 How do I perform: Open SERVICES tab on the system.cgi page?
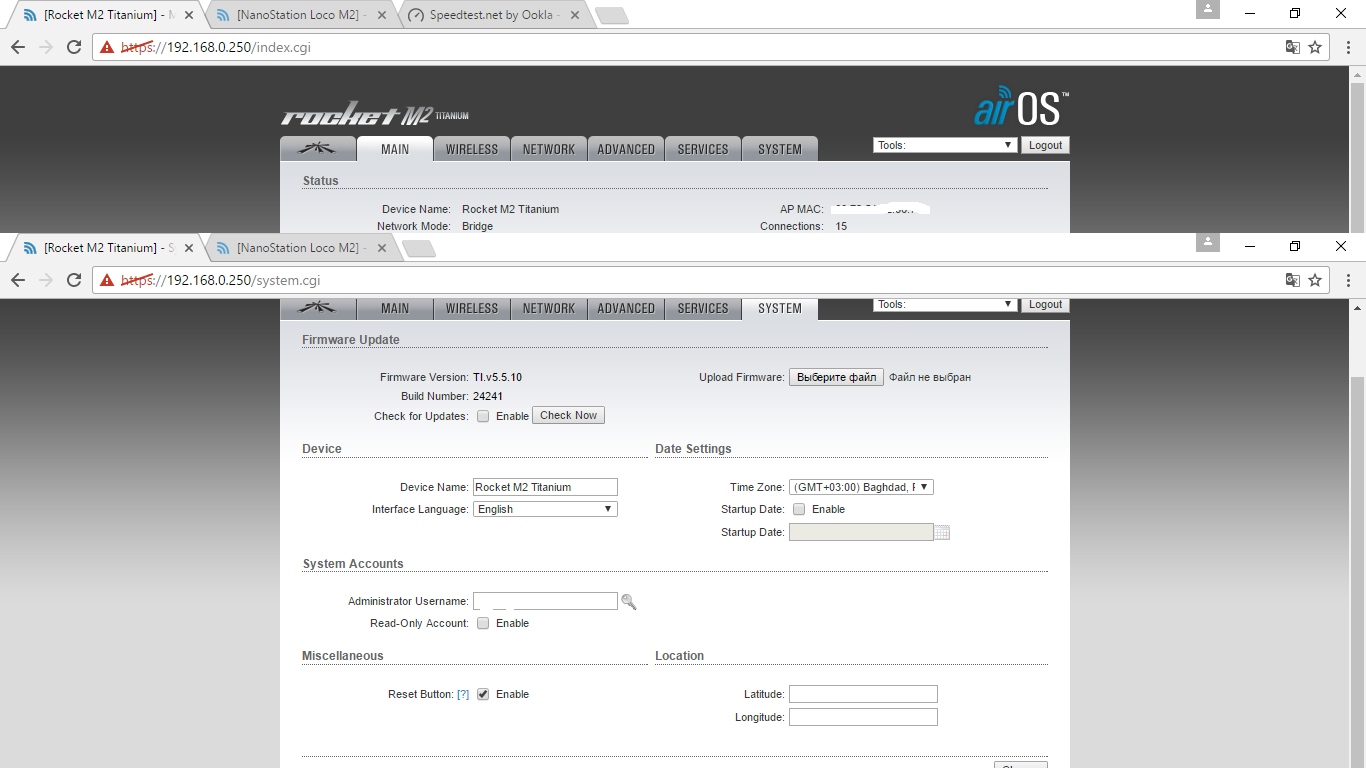pyautogui.click(x=703, y=308)
